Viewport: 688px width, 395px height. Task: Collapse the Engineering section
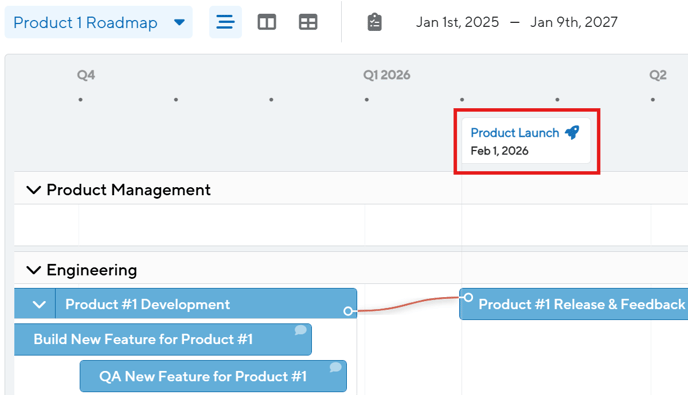pos(34,269)
